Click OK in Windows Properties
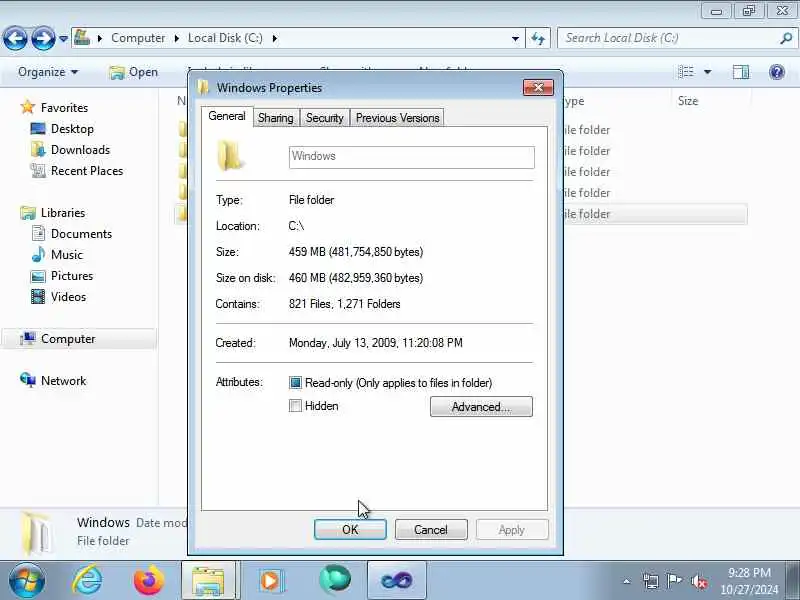800x600 pixels. click(x=350, y=530)
